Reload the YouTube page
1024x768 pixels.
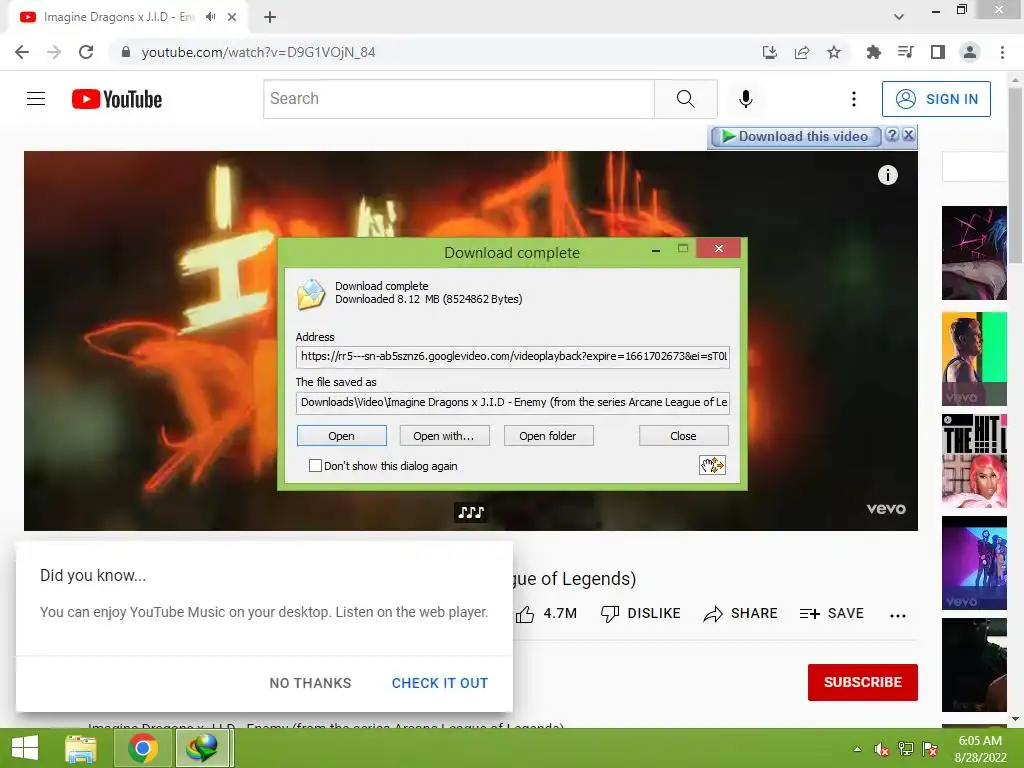[86, 52]
